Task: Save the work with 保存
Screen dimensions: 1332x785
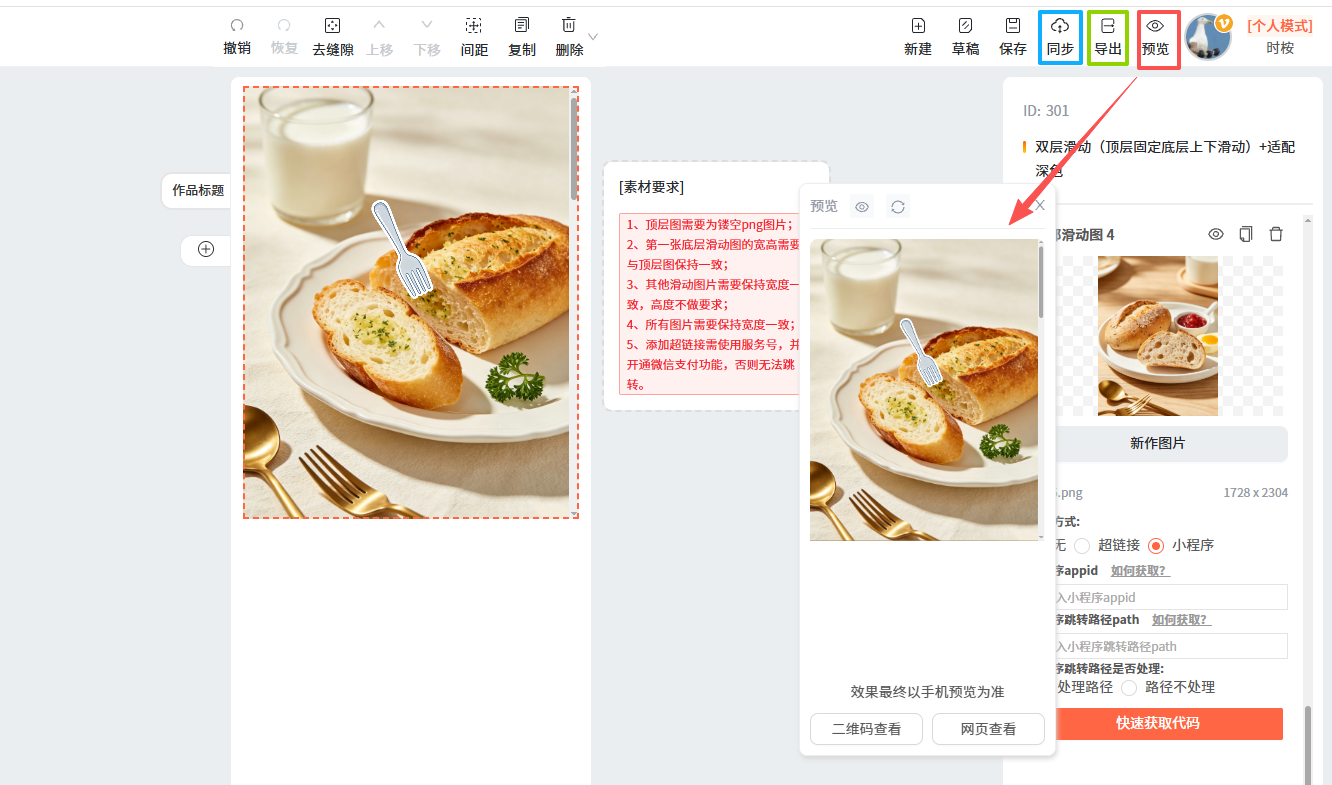Action: click(x=1013, y=37)
